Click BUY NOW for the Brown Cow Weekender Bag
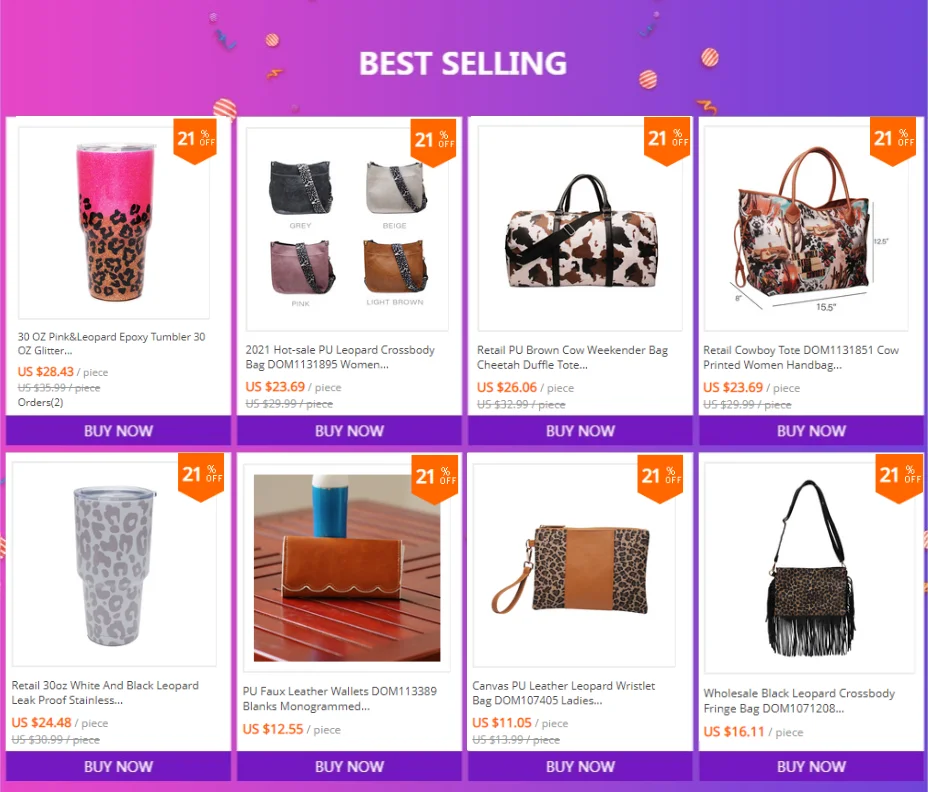 (580, 431)
